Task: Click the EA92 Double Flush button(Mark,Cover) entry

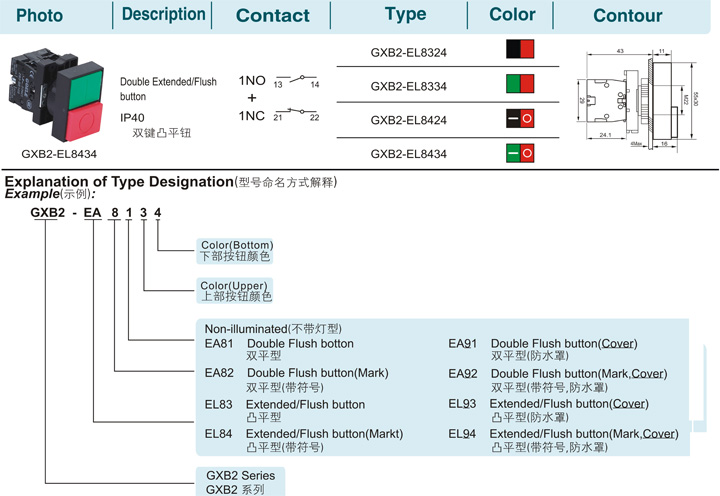Action: (558, 380)
